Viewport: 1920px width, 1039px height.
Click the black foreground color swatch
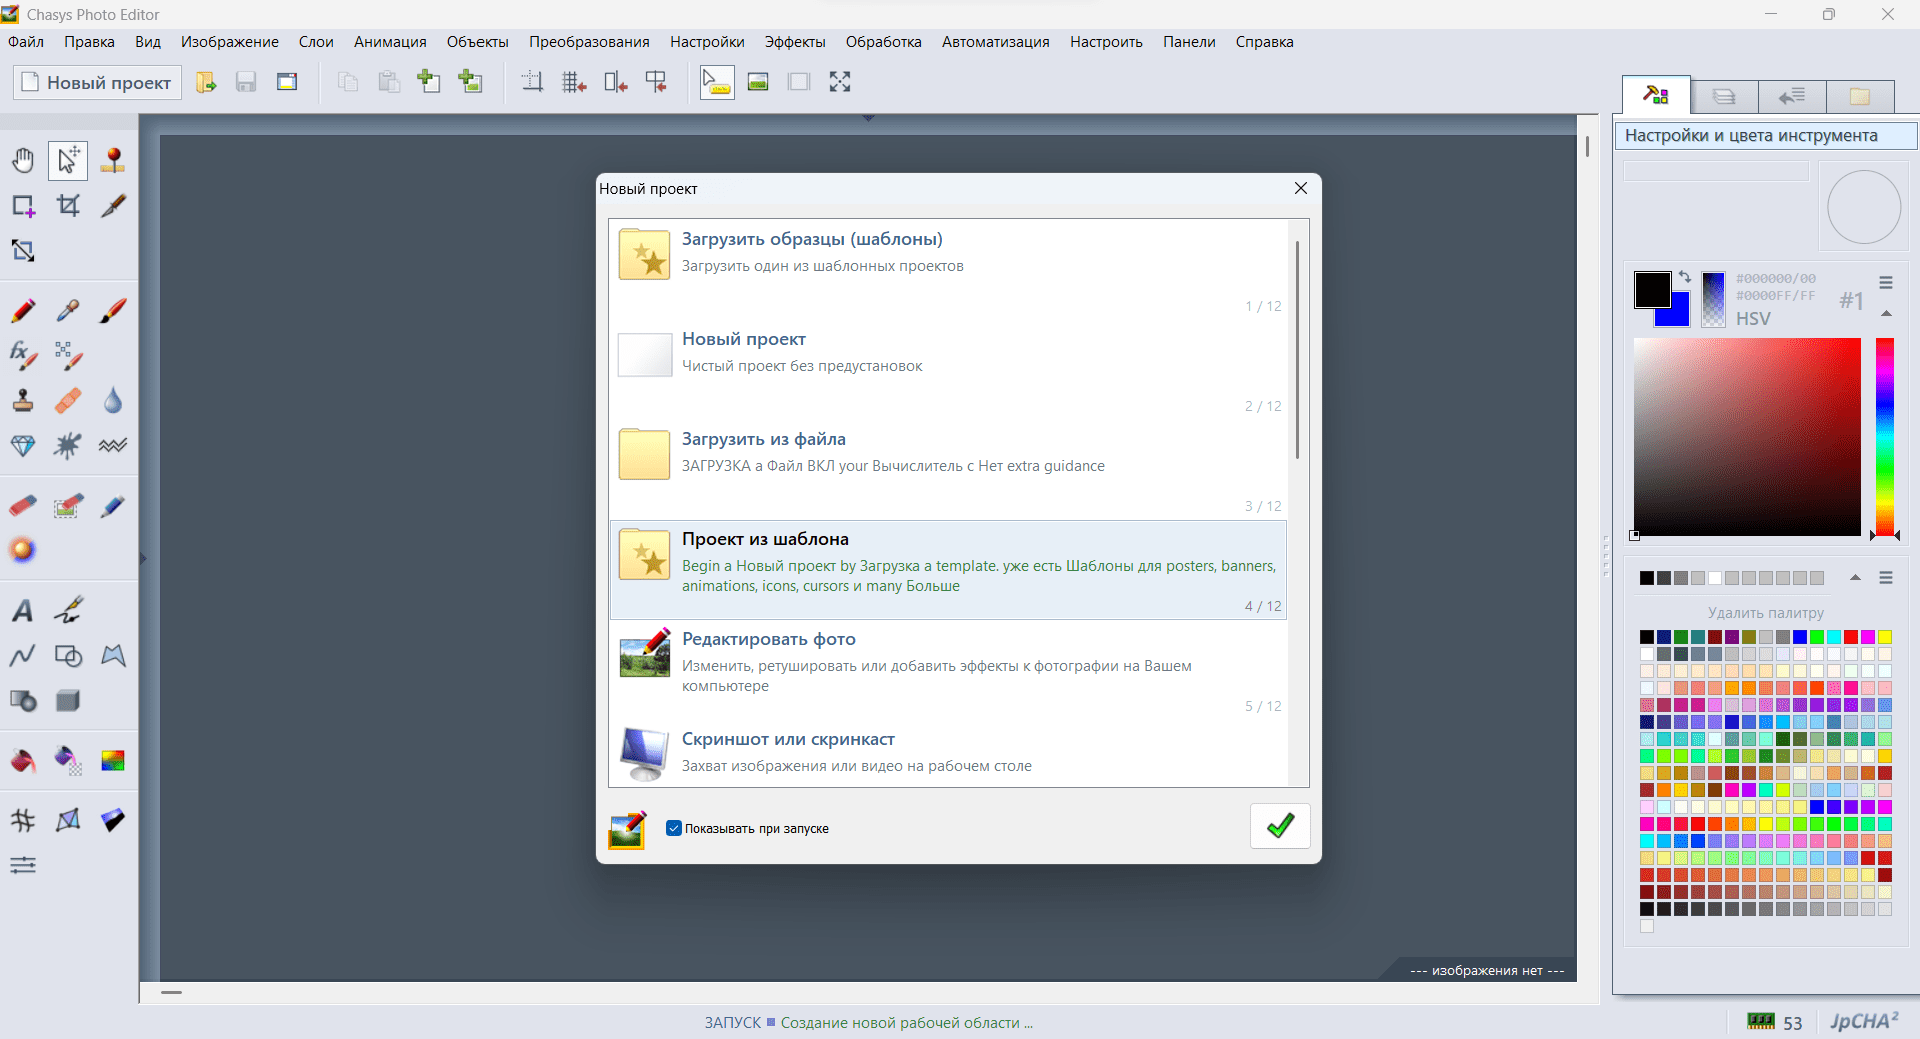click(1652, 289)
